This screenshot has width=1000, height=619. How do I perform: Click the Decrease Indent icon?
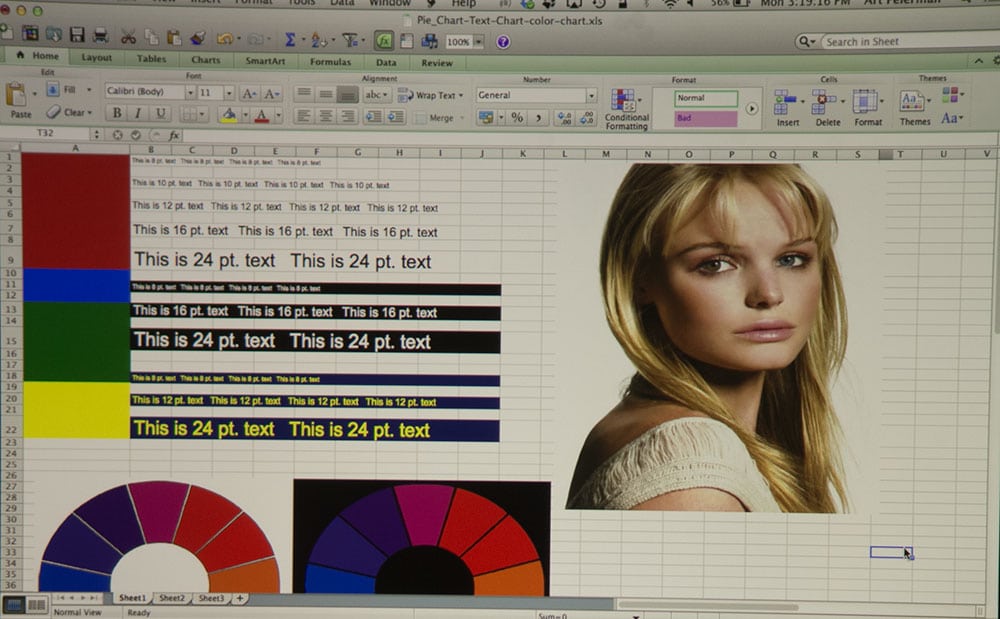click(x=373, y=117)
